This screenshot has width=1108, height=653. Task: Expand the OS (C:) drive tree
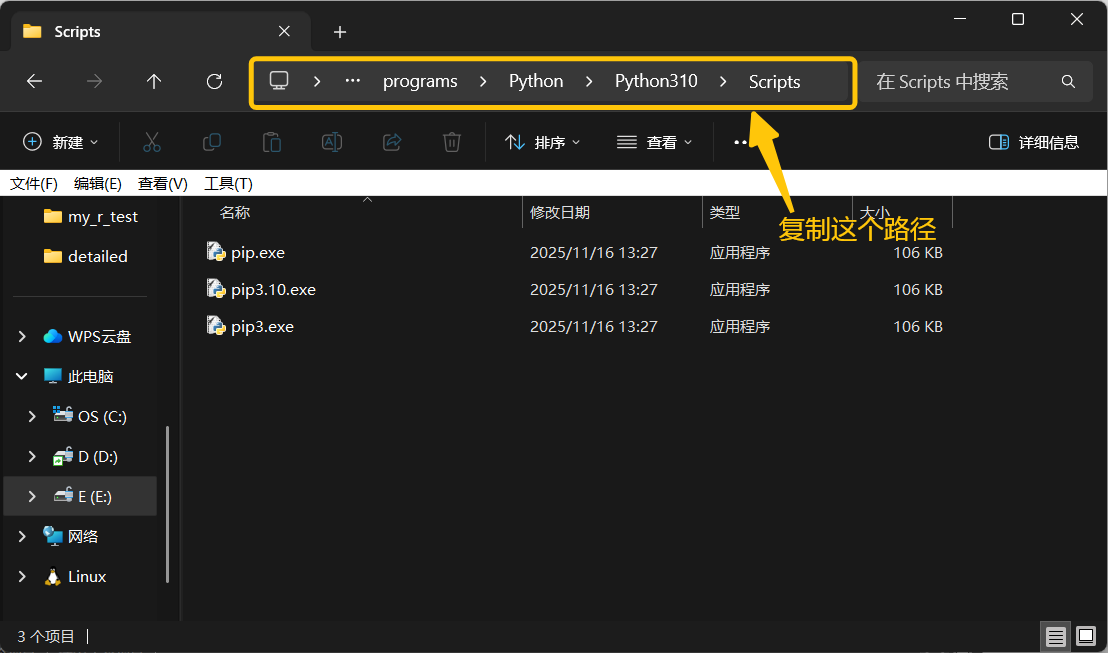(x=32, y=416)
